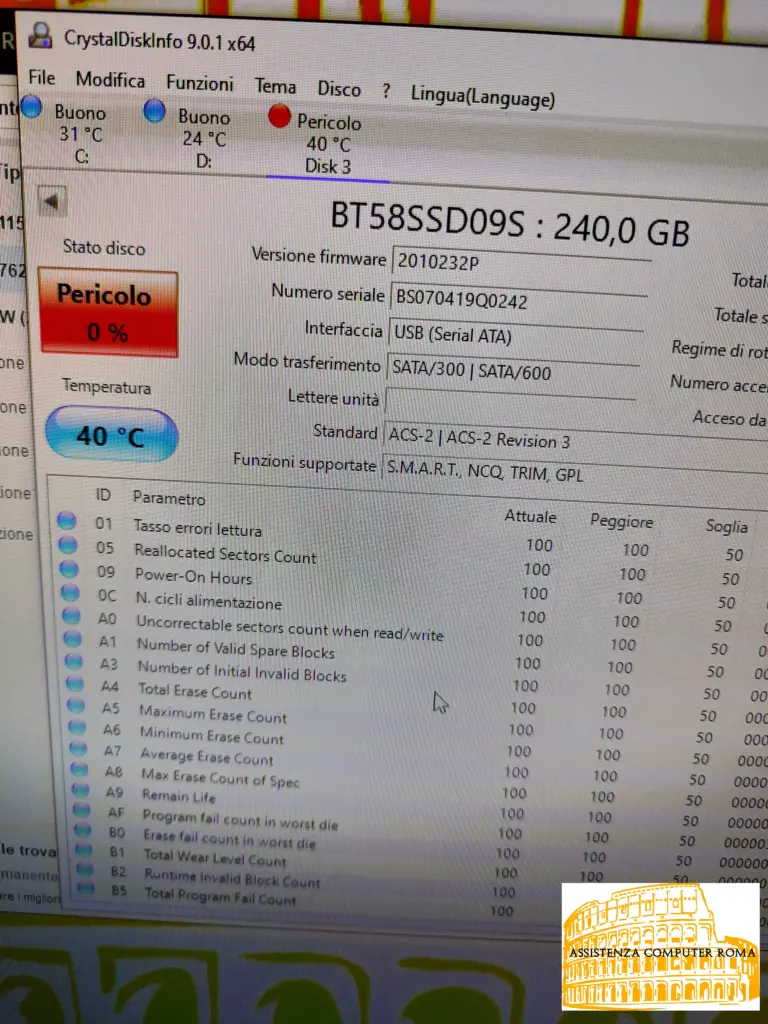Image resolution: width=768 pixels, height=1024 pixels.
Task: Click the Soglia column header
Action: click(726, 526)
